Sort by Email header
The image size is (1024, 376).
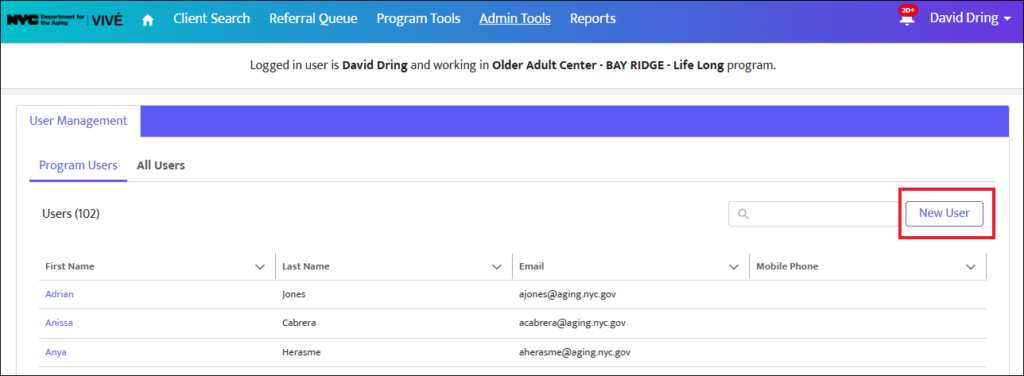pos(532,266)
